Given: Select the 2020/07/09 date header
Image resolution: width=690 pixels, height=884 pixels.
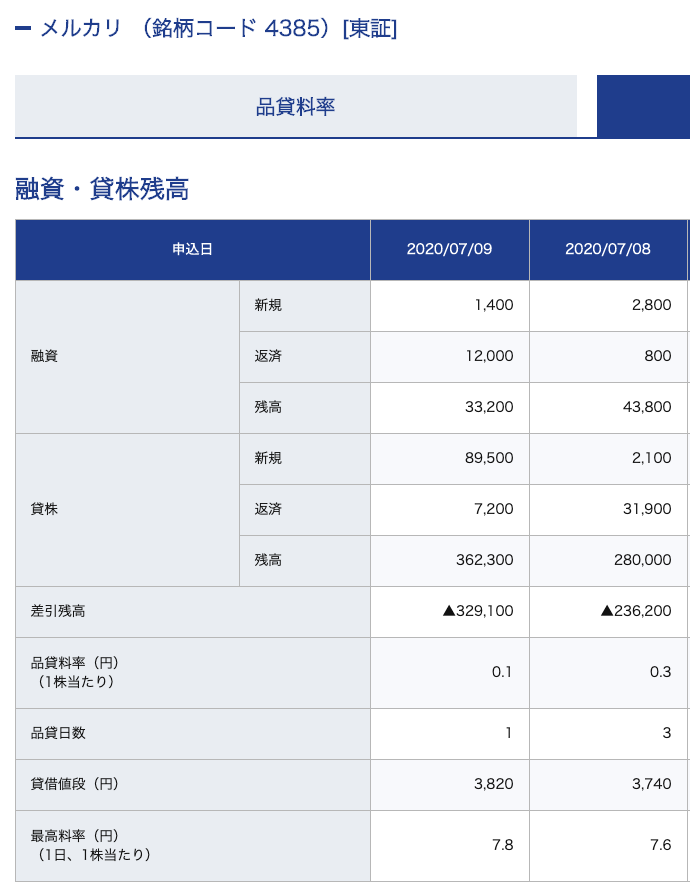Looking at the screenshot, I should [450, 249].
